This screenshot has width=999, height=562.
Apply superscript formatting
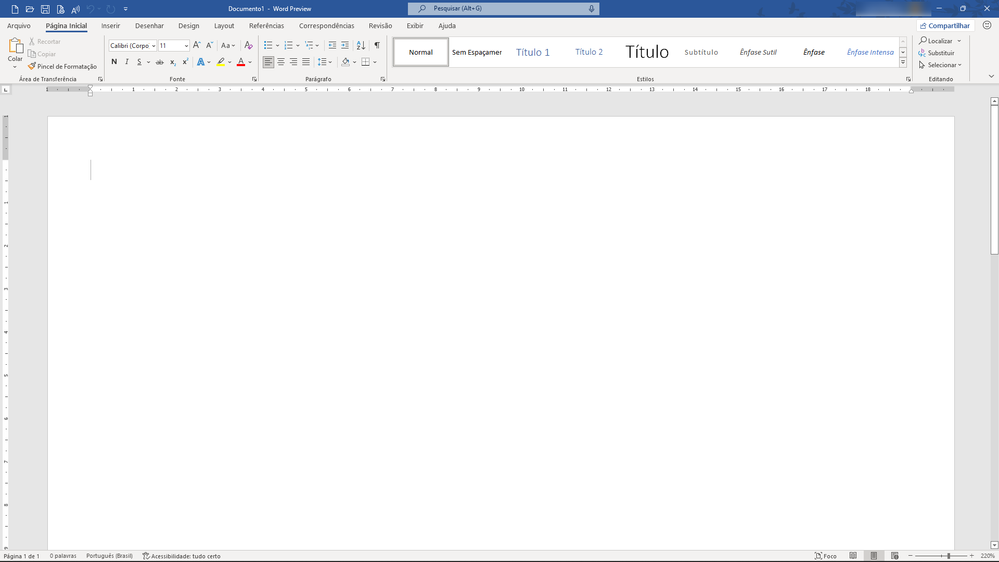tap(185, 62)
